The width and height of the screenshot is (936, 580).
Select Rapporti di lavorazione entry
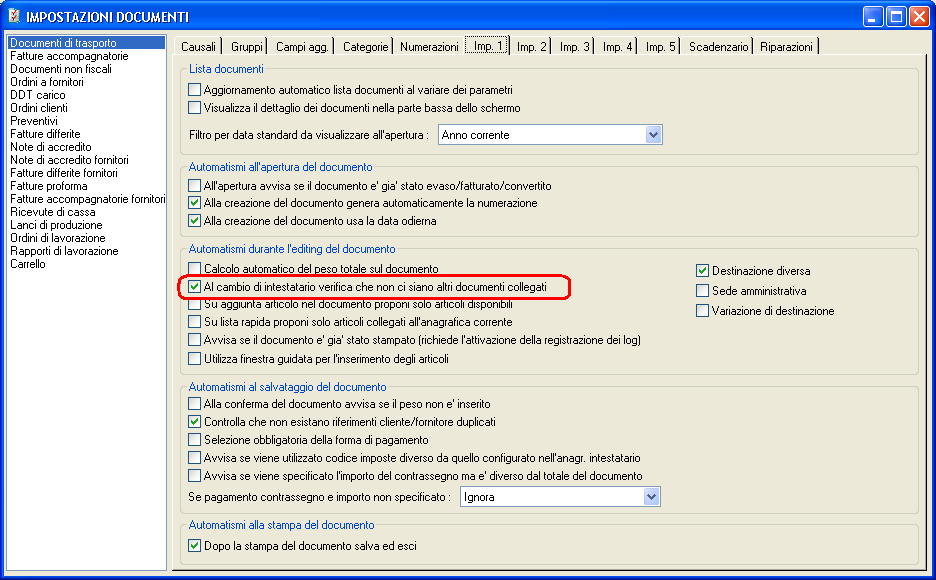coord(87,251)
